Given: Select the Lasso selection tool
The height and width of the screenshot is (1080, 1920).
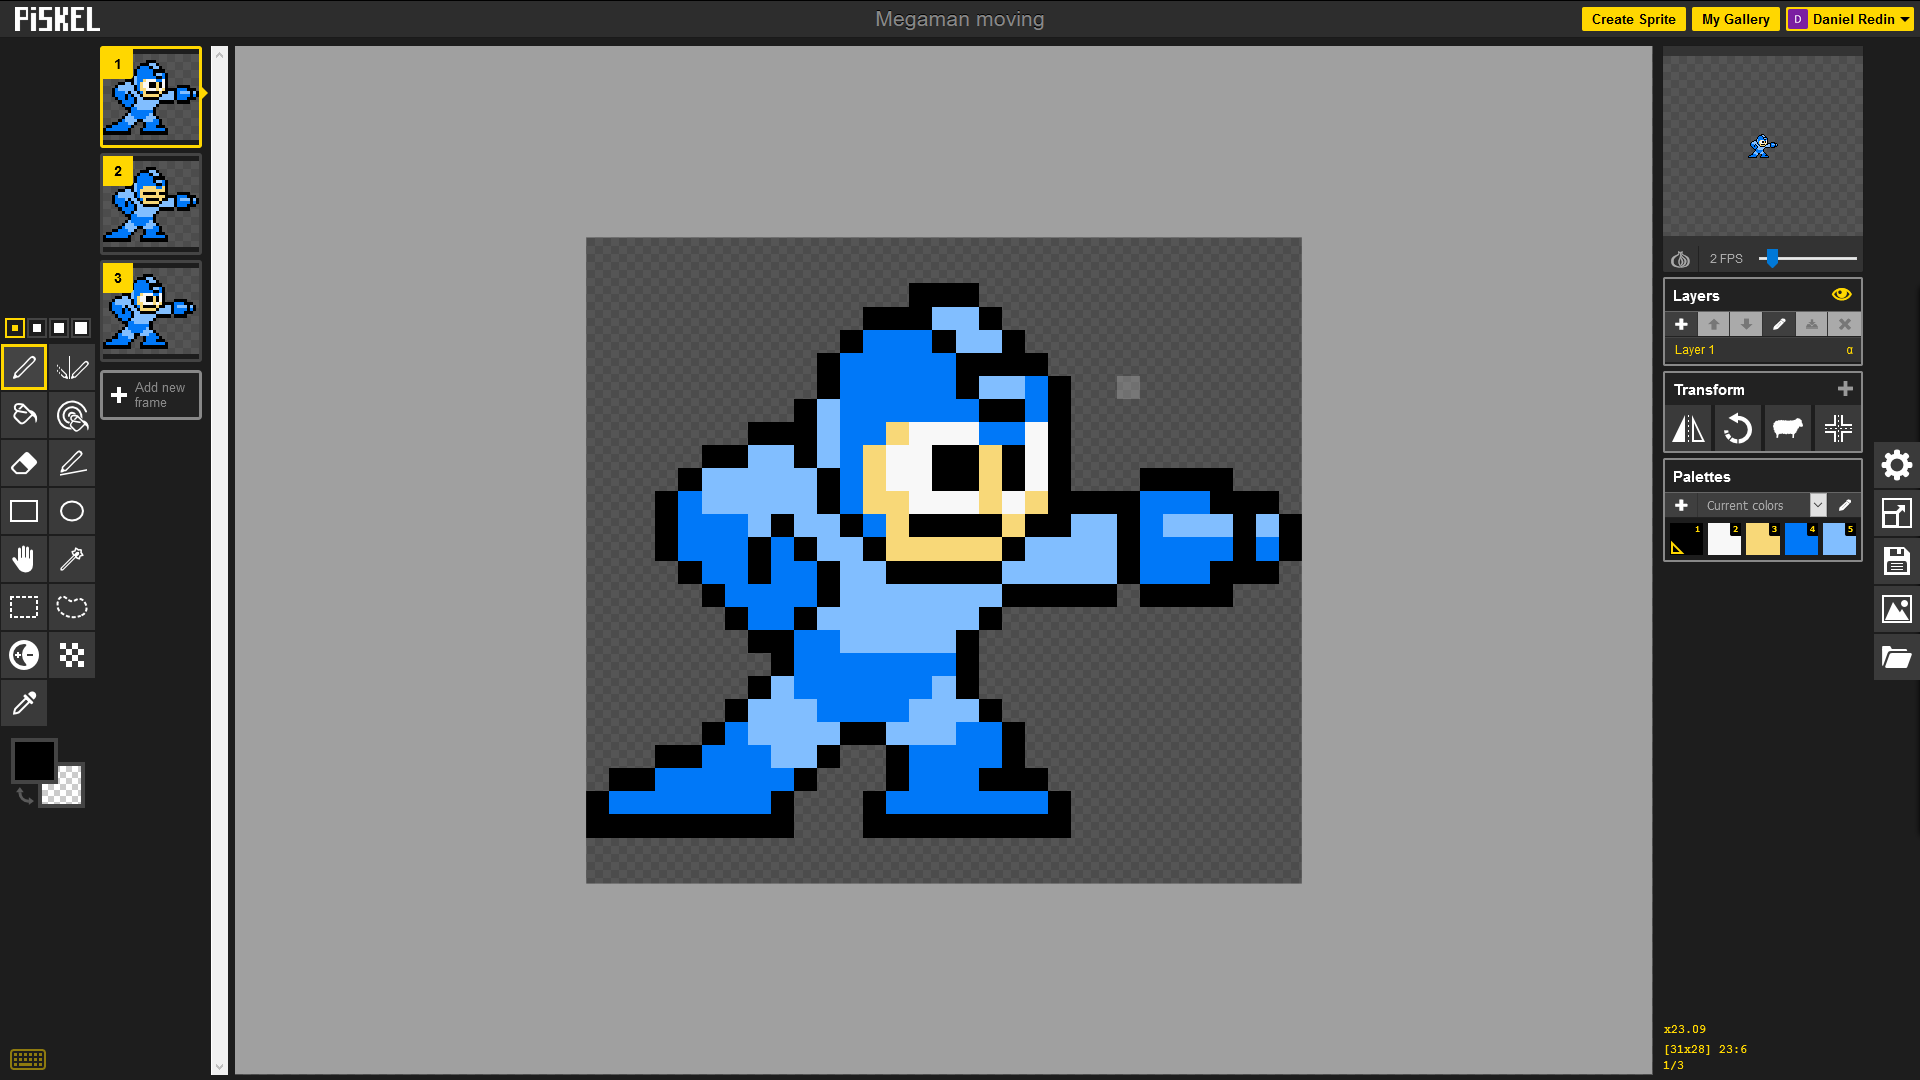Looking at the screenshot, I should point(72,607).
